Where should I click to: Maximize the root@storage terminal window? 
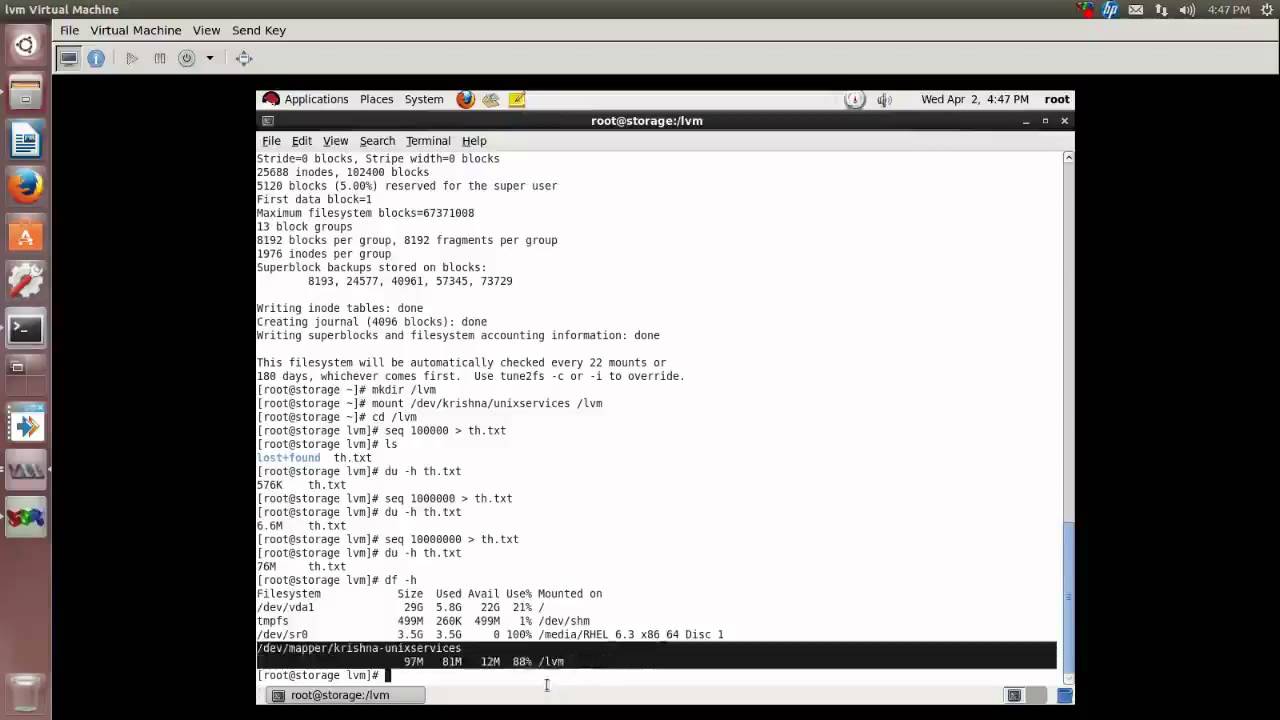click(x=1045, y=121)
